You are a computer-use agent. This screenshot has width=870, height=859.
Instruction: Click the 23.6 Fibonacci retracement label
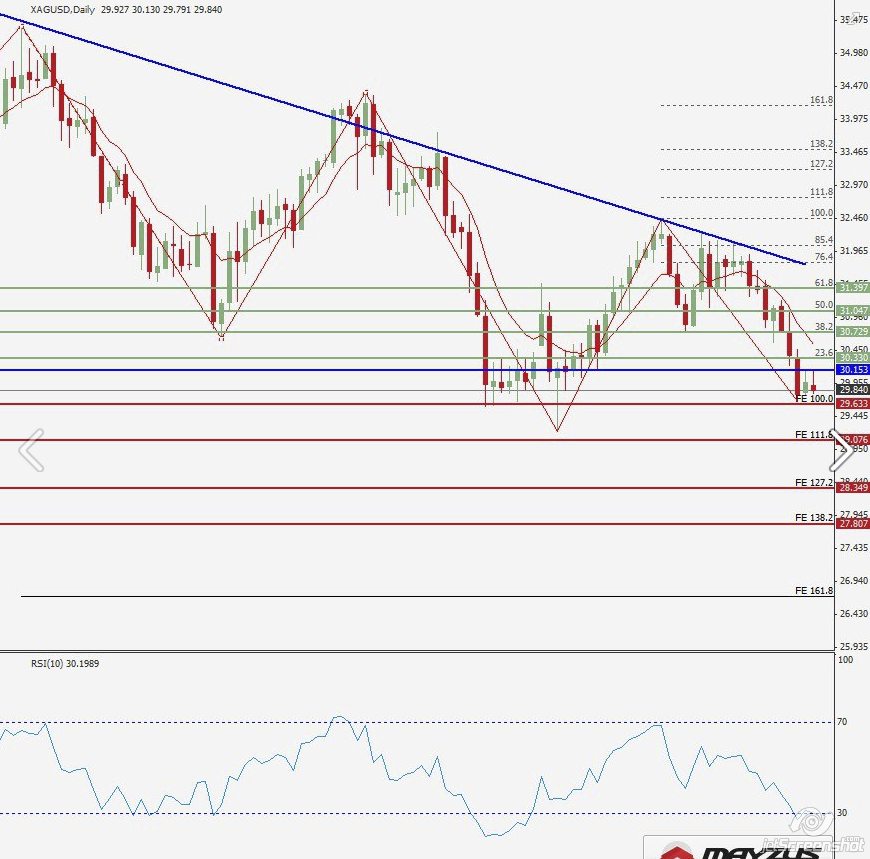823,352
